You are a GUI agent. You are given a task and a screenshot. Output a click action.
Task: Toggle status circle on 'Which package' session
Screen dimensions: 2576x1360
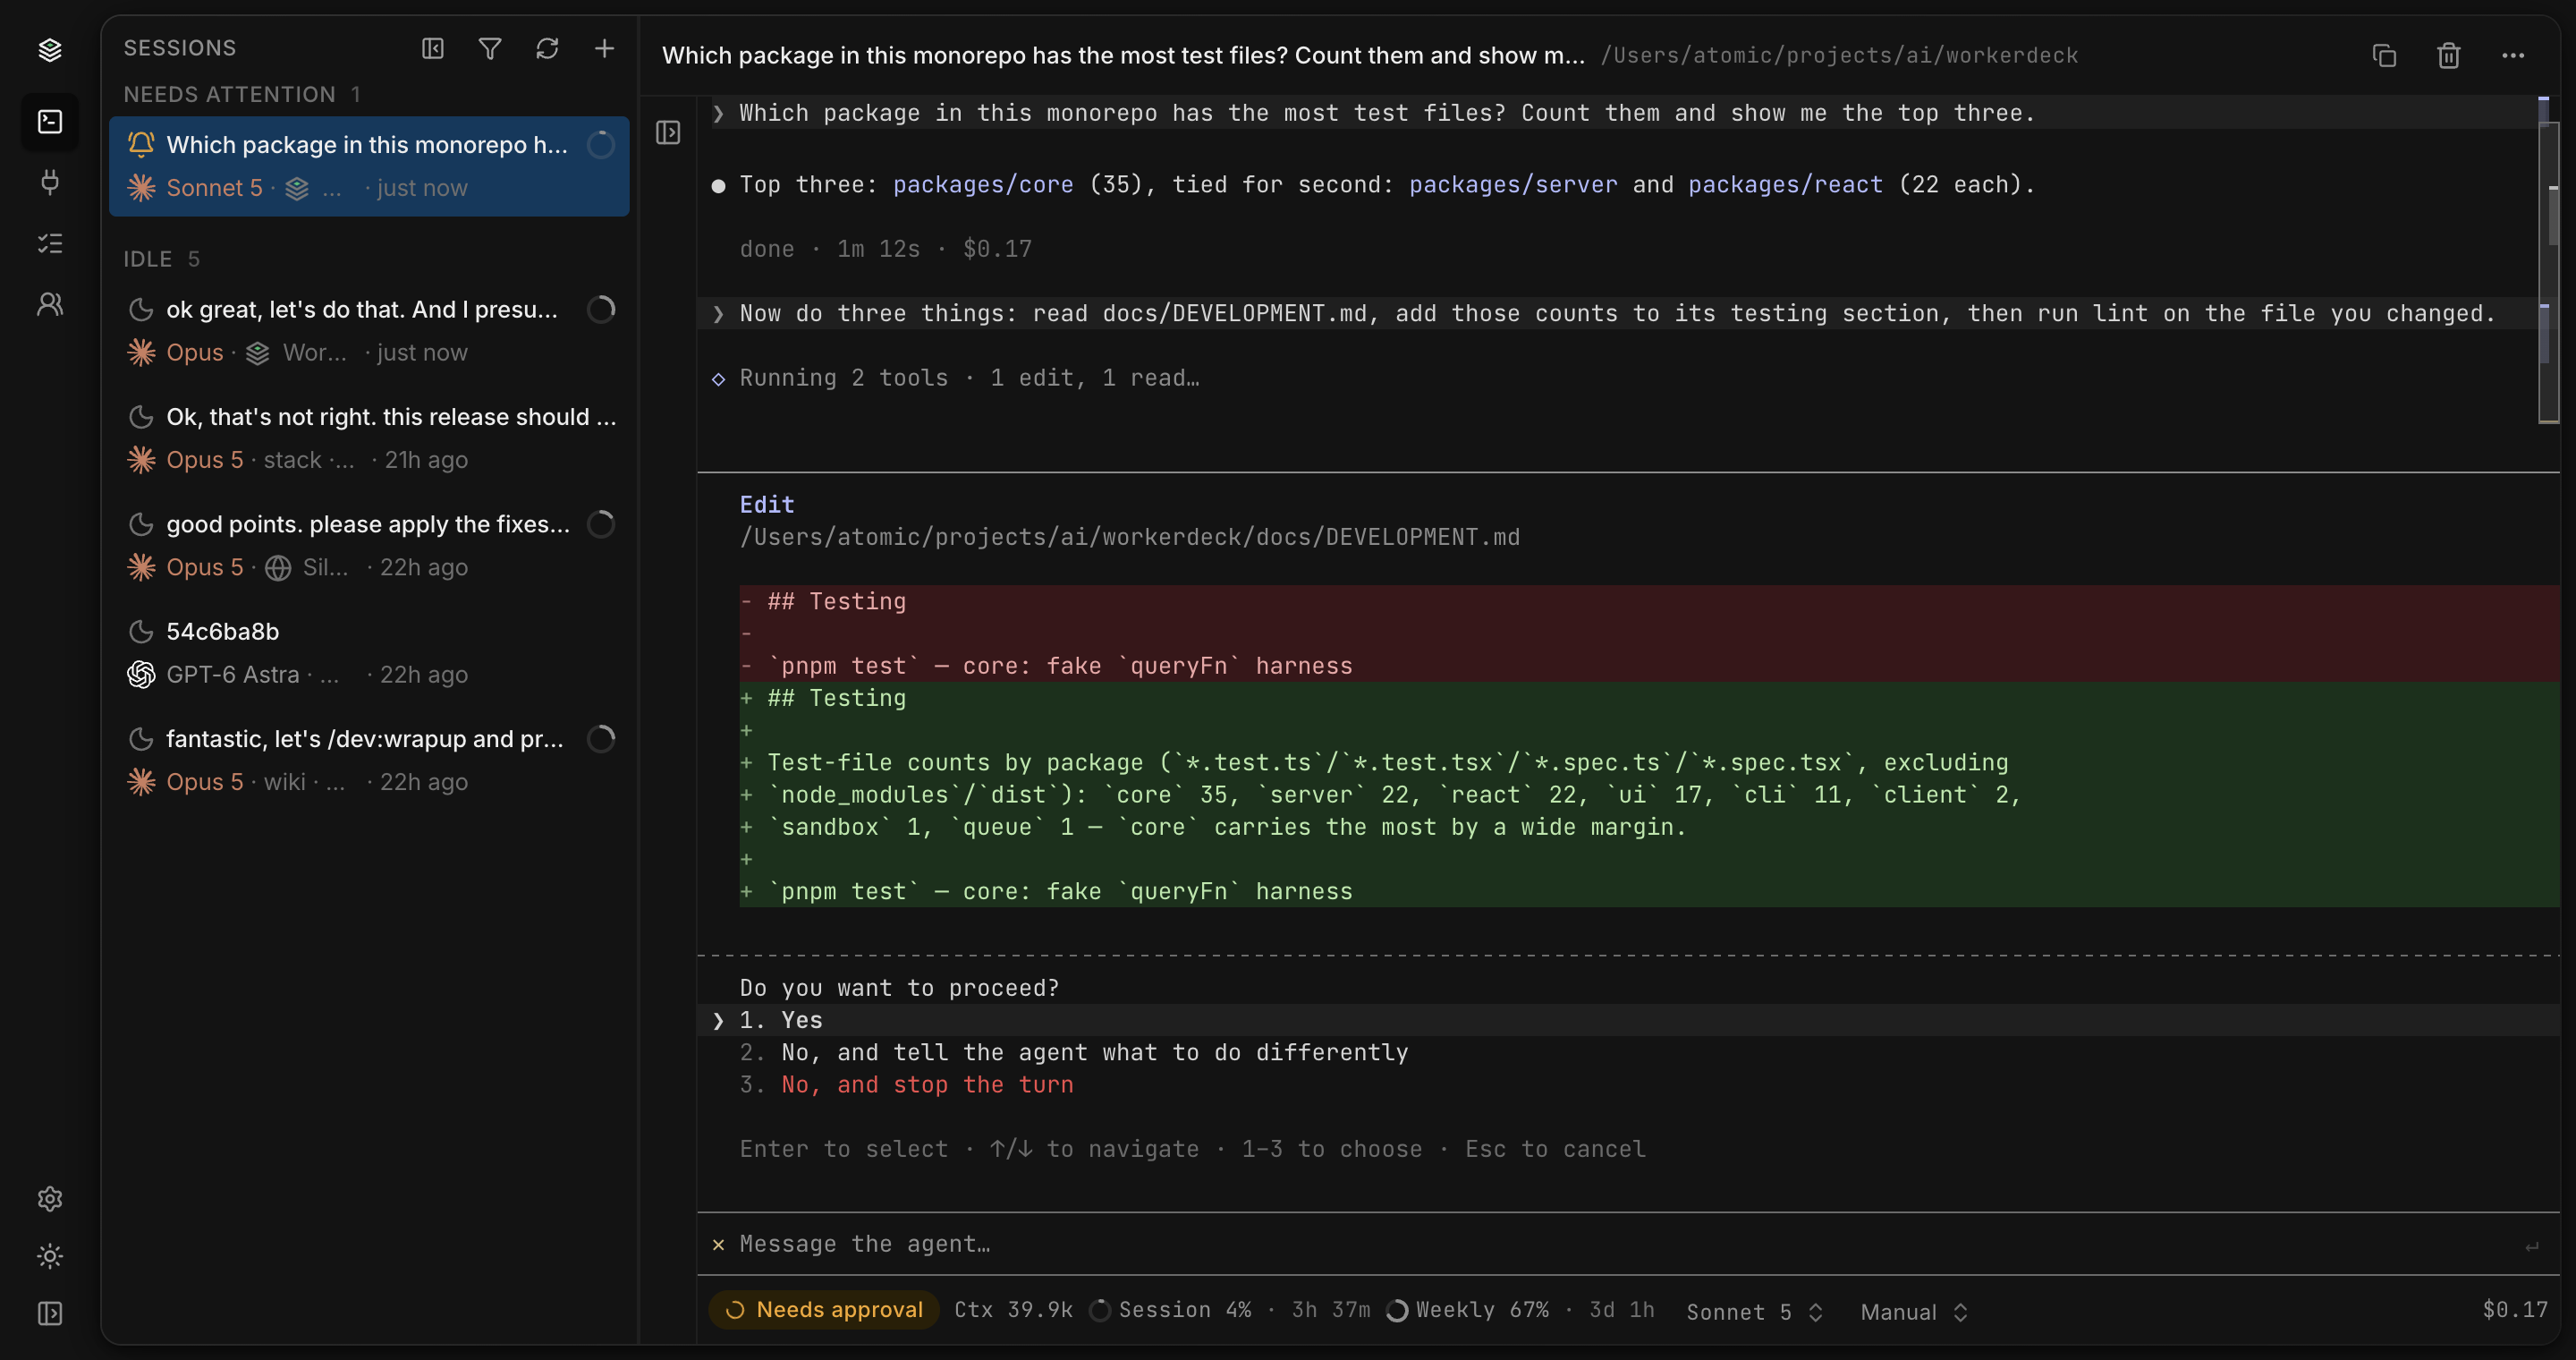tap(601, 145)
